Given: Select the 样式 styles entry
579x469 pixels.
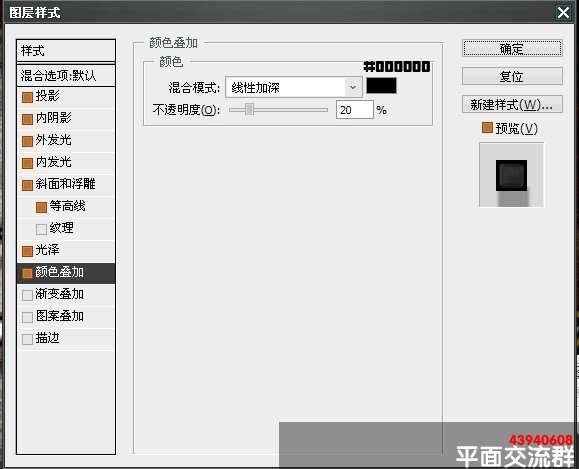Looking at the screenshot, I should [66, 51].
